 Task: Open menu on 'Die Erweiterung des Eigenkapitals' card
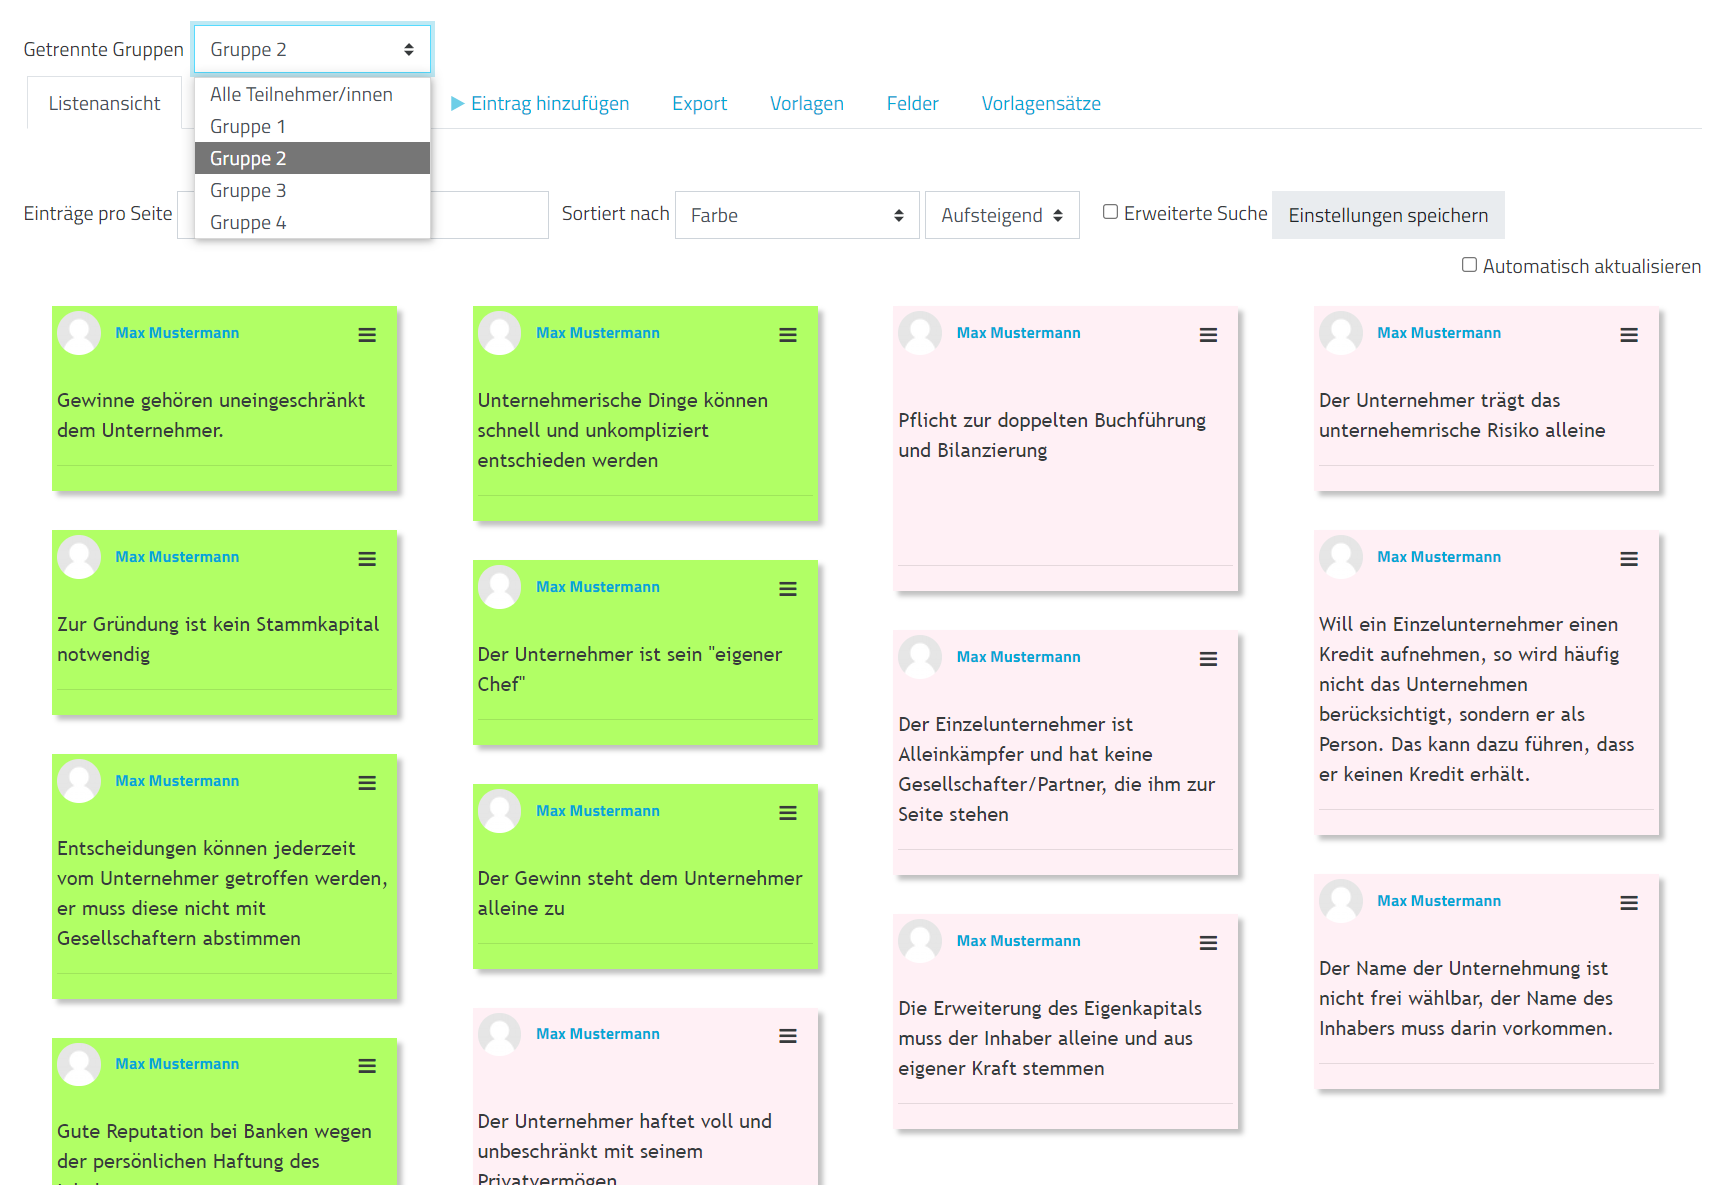tap(1208, 943)
